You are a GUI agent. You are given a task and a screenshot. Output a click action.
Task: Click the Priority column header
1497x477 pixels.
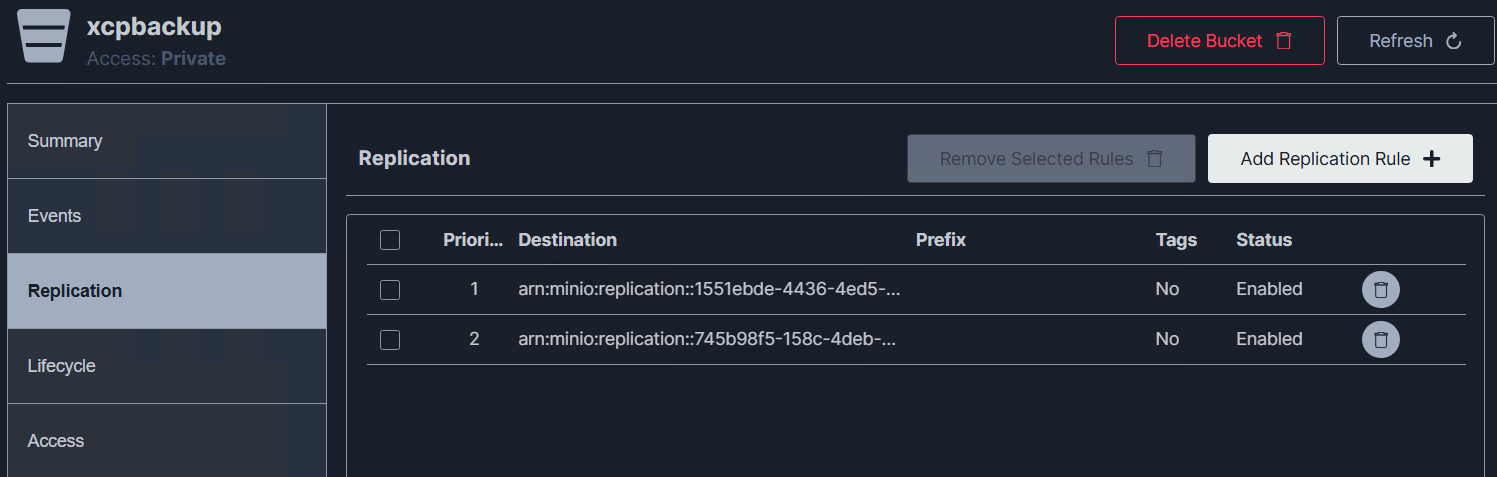pyautogui.click(x=473, y=240)
